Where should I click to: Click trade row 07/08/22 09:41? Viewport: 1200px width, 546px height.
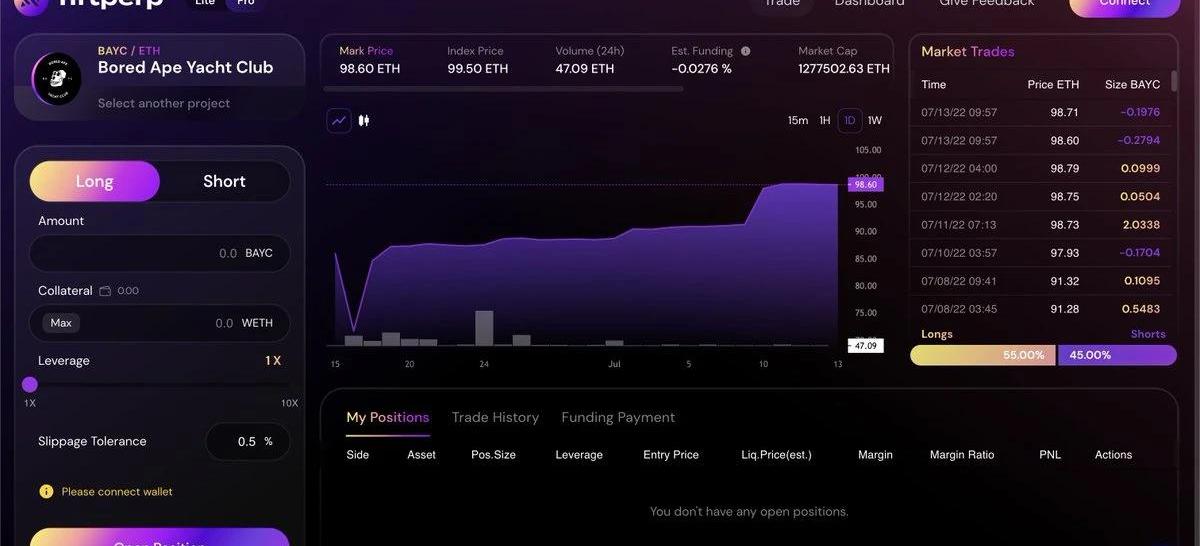(x=1043, y=281)
